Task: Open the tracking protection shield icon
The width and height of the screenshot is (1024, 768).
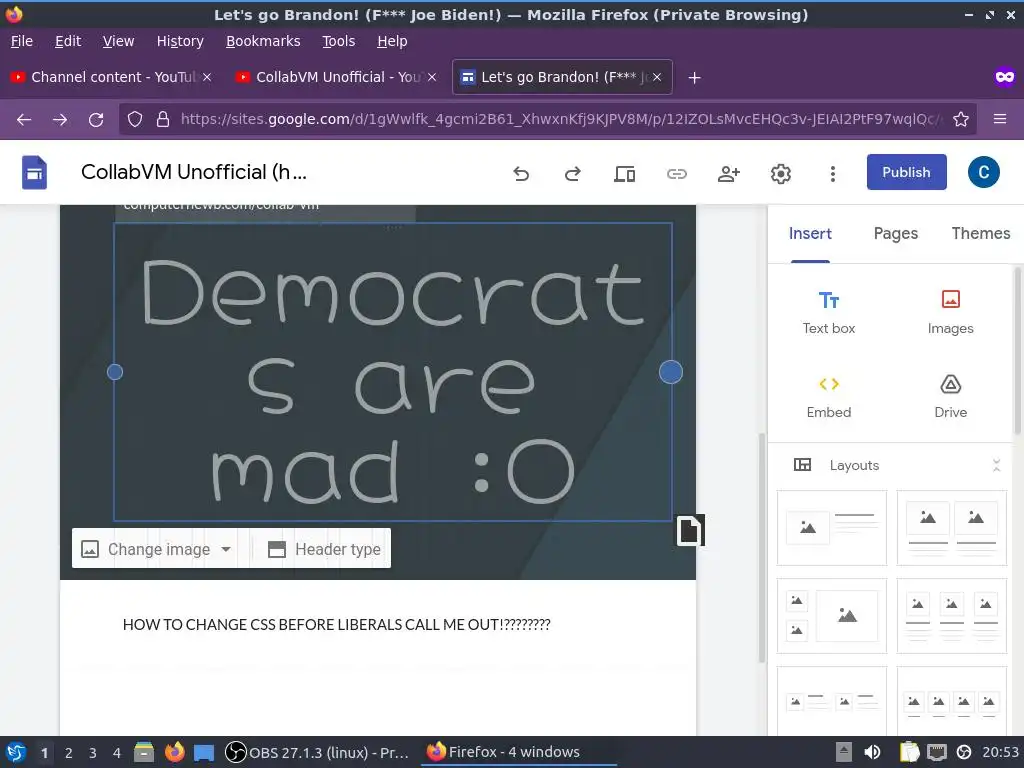Action: point(135,119)
